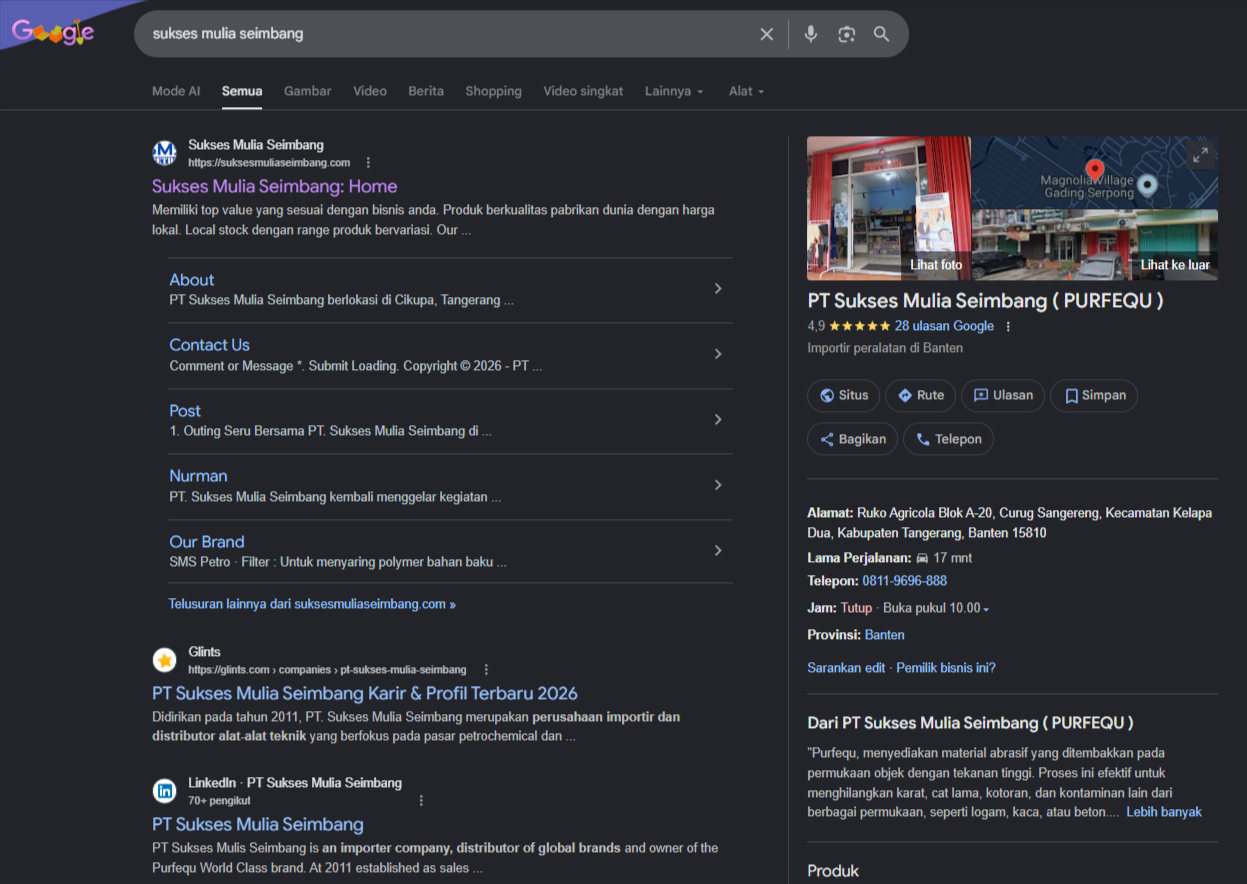Select the Produk section heading
Viewport: 1247px width, 884px height.
pos(833,871)
